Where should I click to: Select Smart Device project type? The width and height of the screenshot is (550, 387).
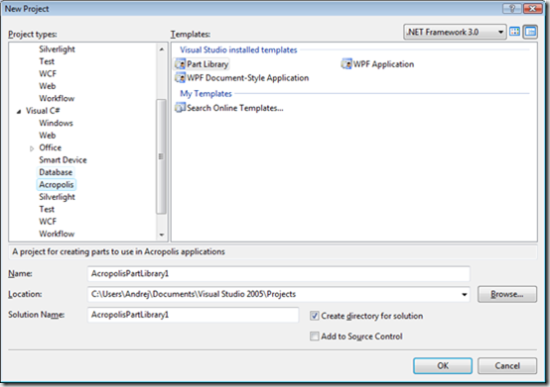63,160
